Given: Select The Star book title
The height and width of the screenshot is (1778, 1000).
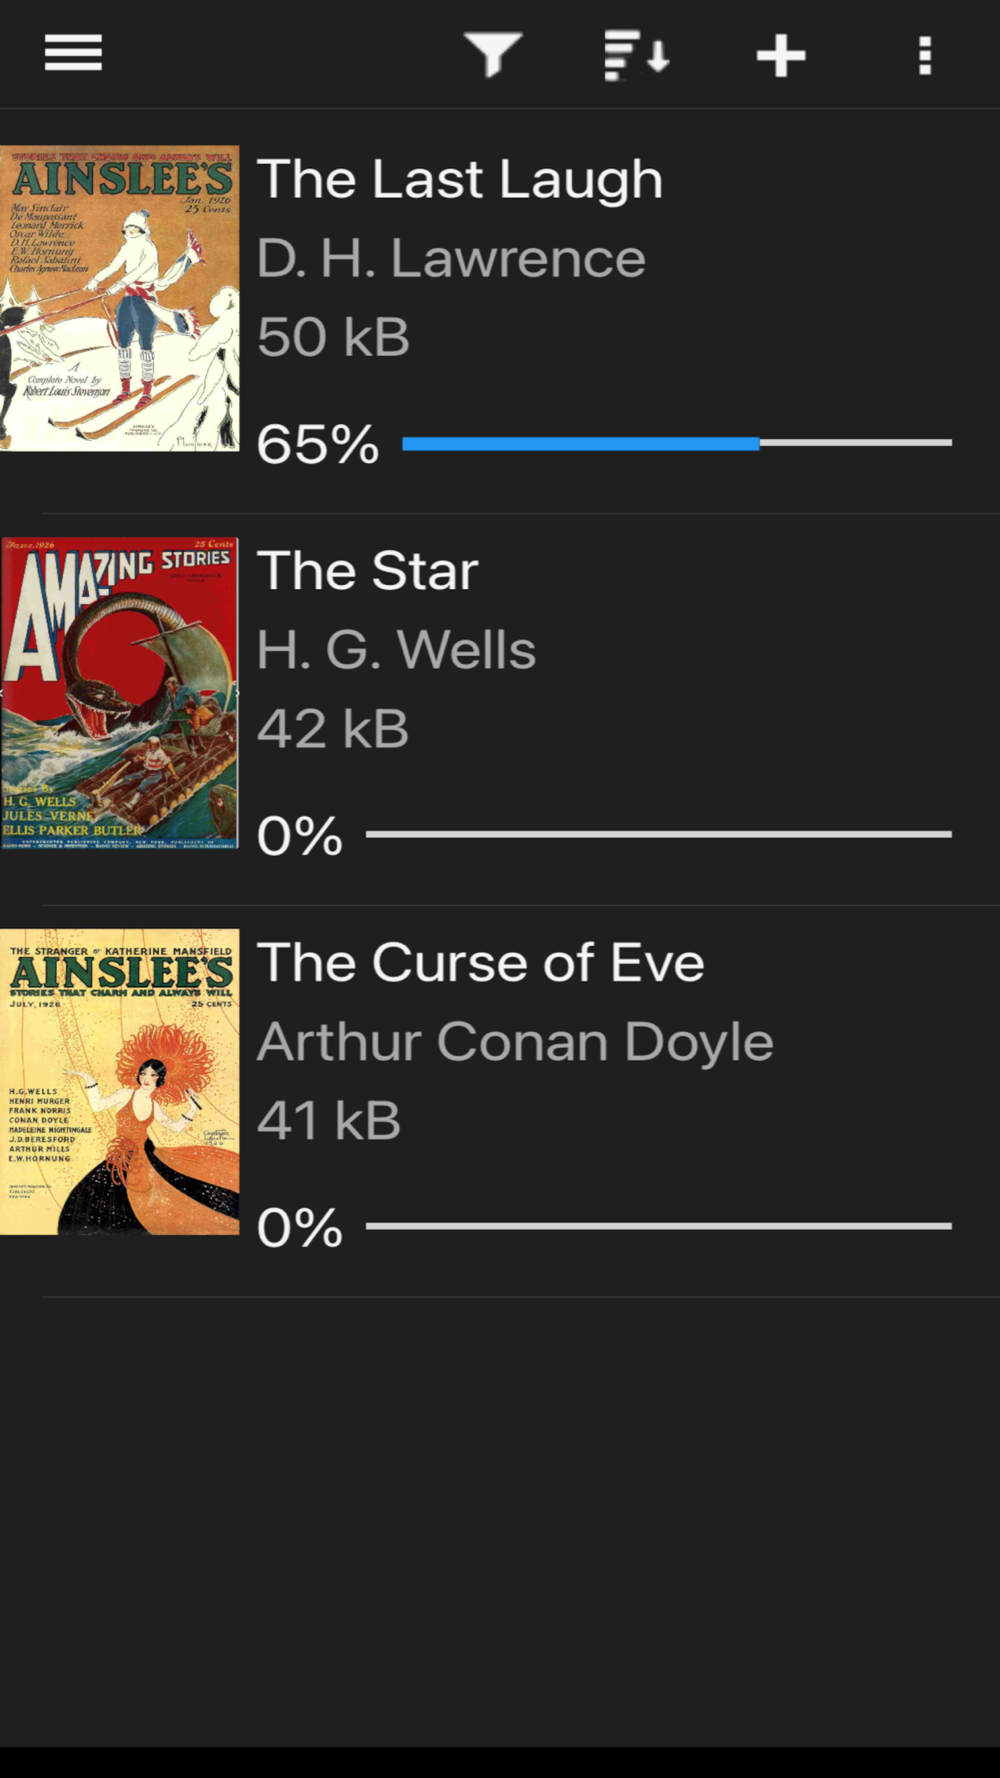Looking at the screenshot, I should pyautogui.click(x=368, y=571).
